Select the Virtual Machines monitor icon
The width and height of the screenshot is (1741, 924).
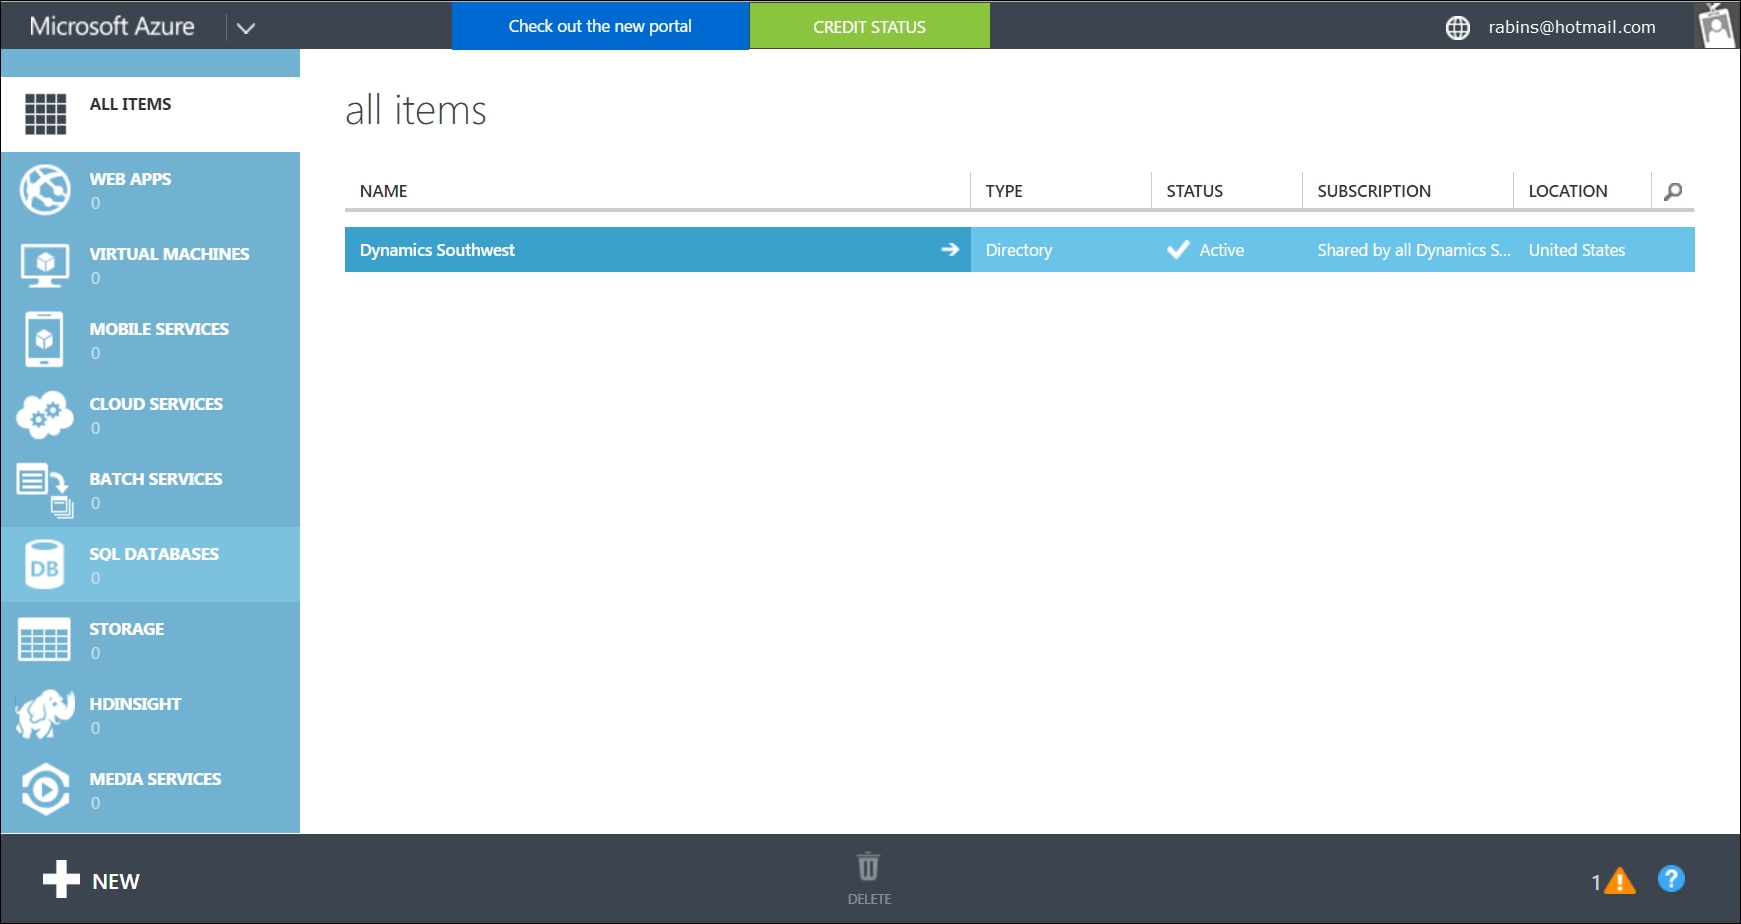(x=45, y=265)
